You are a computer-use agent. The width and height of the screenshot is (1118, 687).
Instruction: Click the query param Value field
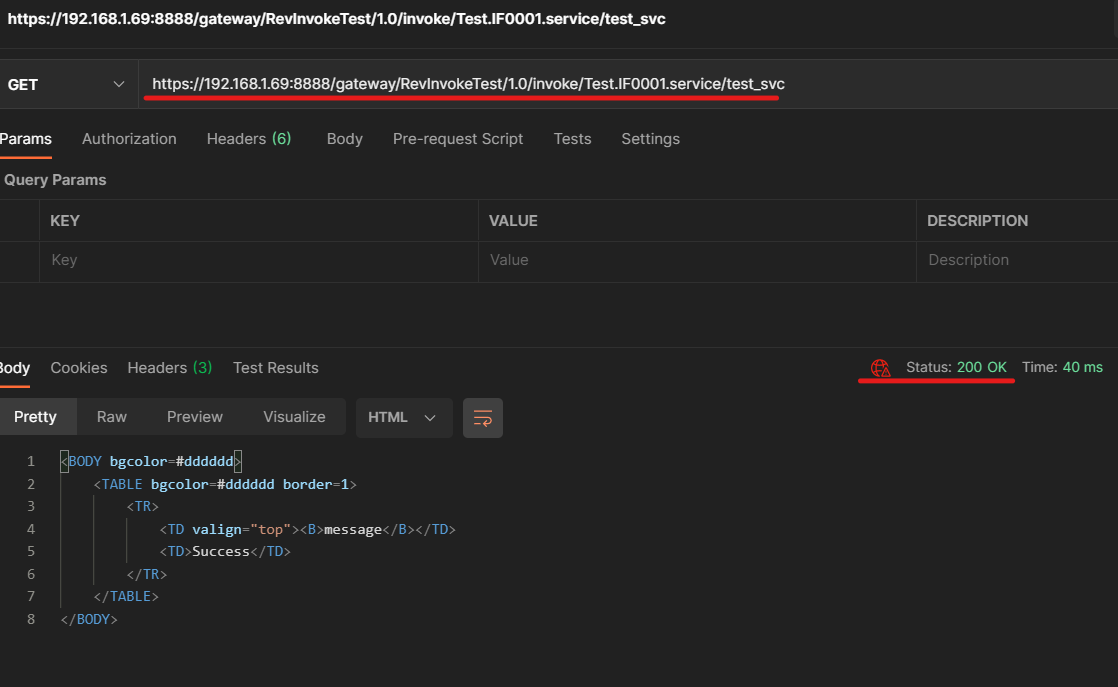coord(696,260)
